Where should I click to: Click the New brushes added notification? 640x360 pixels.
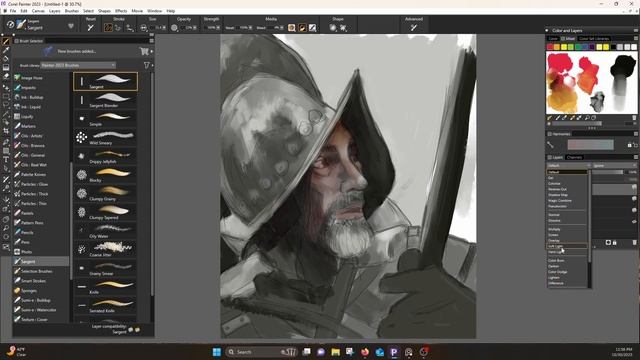point(76,51)
